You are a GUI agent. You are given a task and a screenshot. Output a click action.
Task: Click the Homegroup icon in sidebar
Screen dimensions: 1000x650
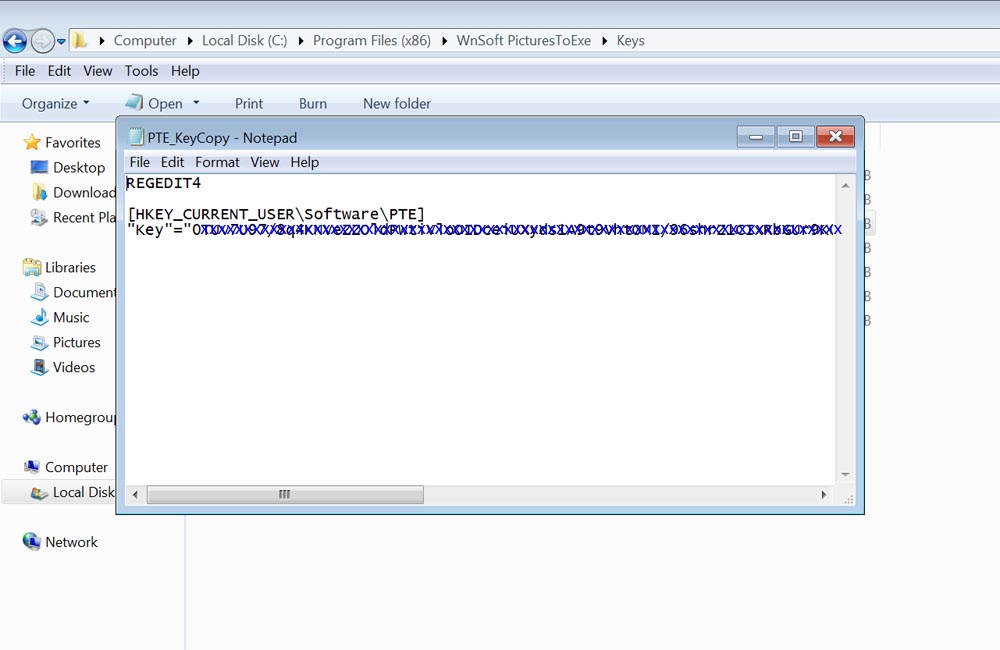coord(32,418)
